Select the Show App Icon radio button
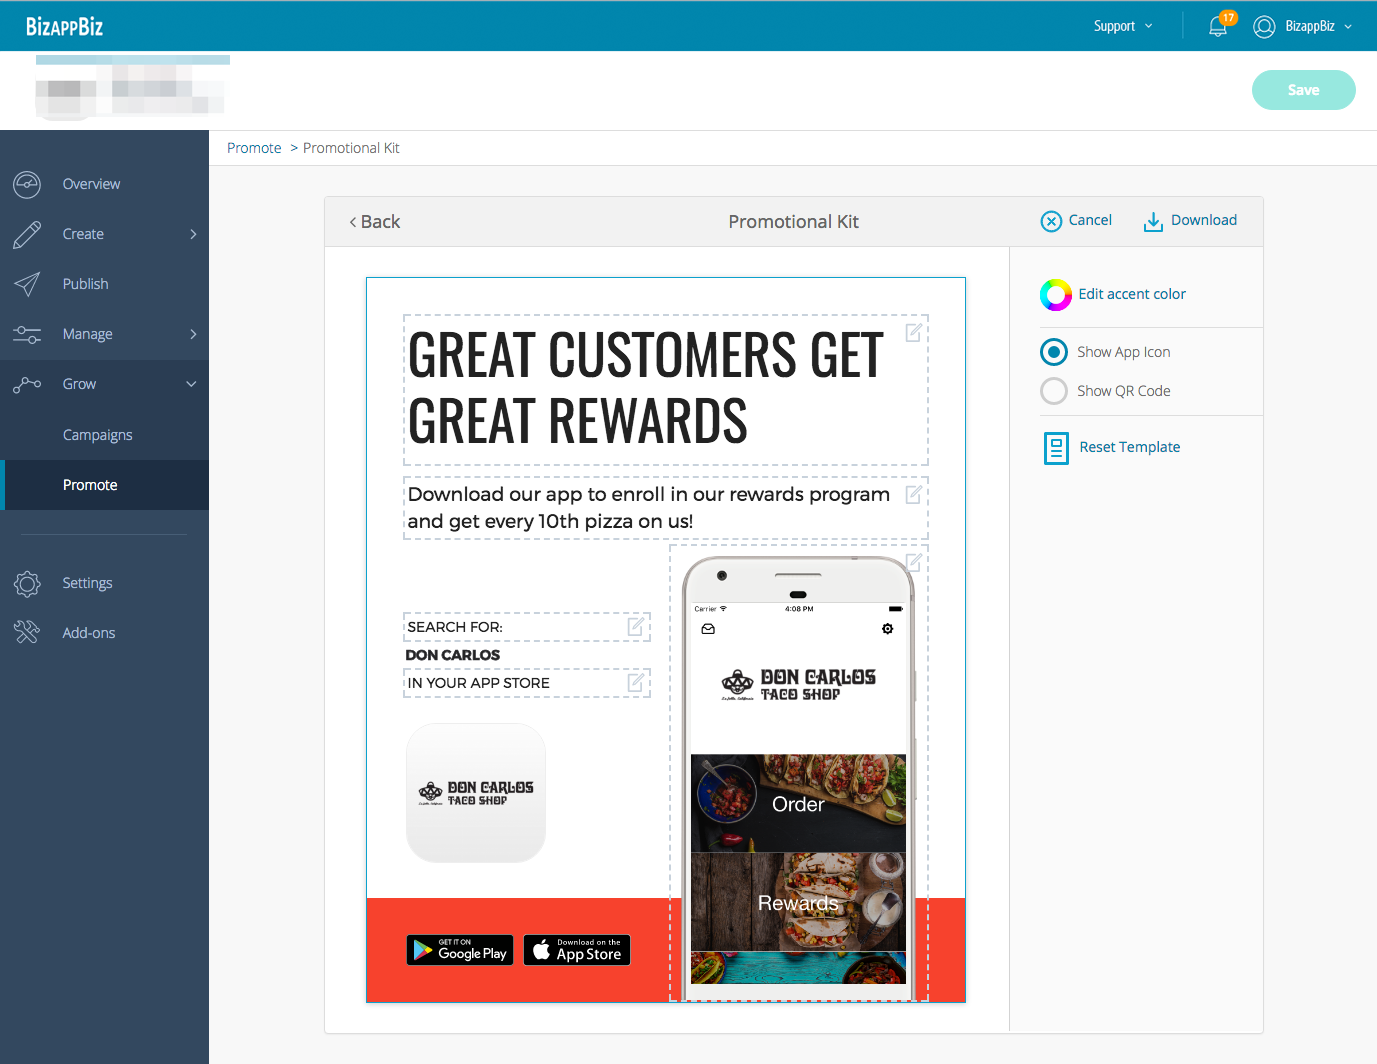The image size is (1377, 1064). [1054, 352]
